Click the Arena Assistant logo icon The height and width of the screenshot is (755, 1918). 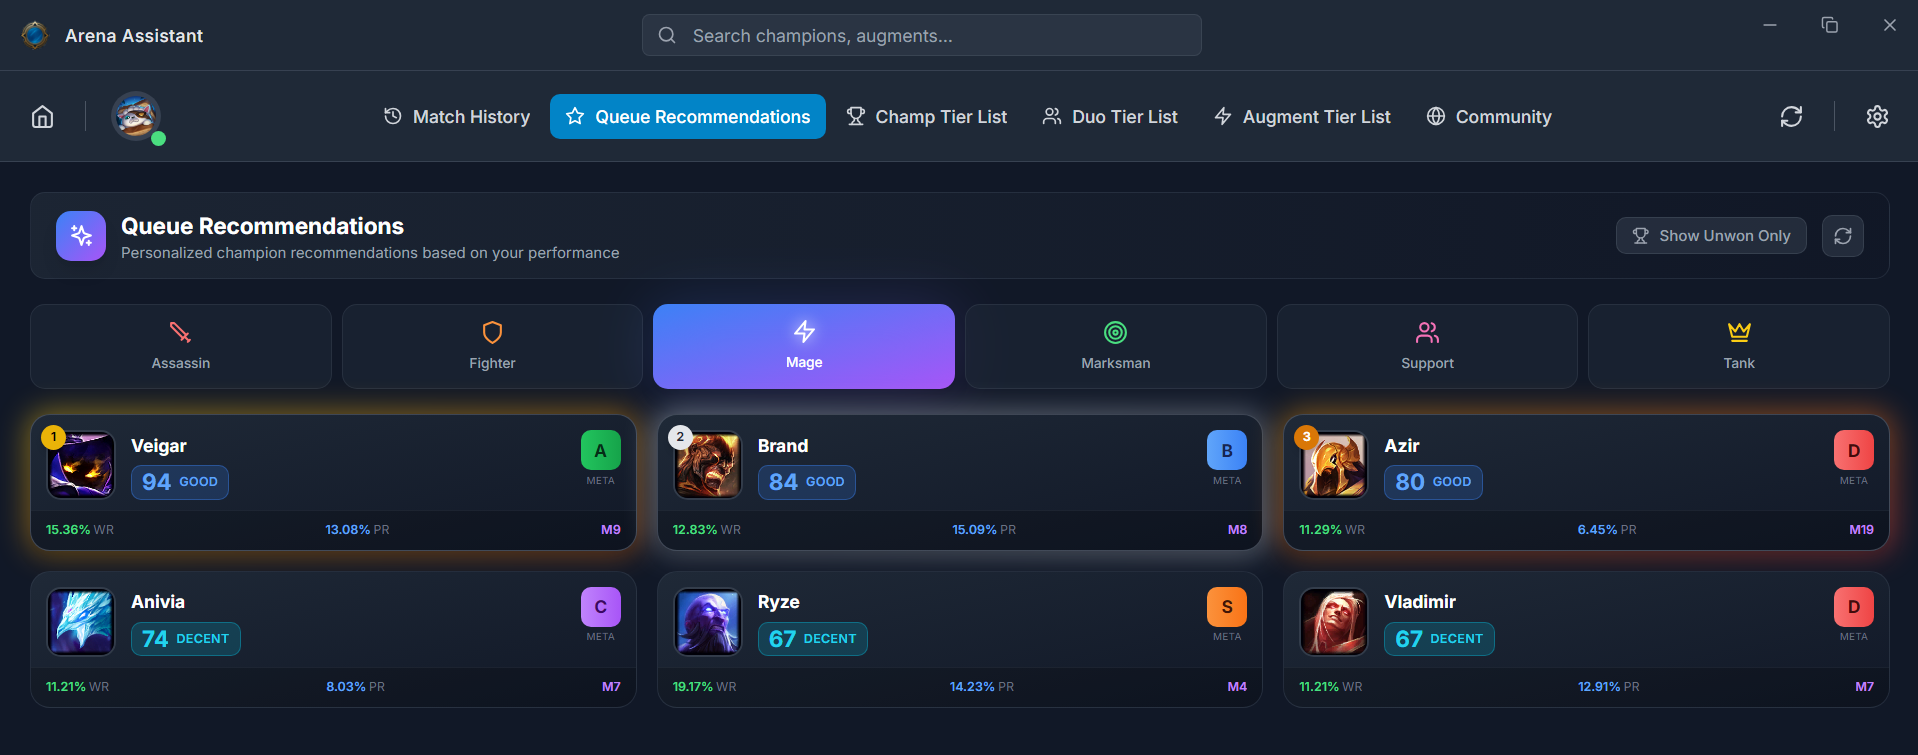35,35
